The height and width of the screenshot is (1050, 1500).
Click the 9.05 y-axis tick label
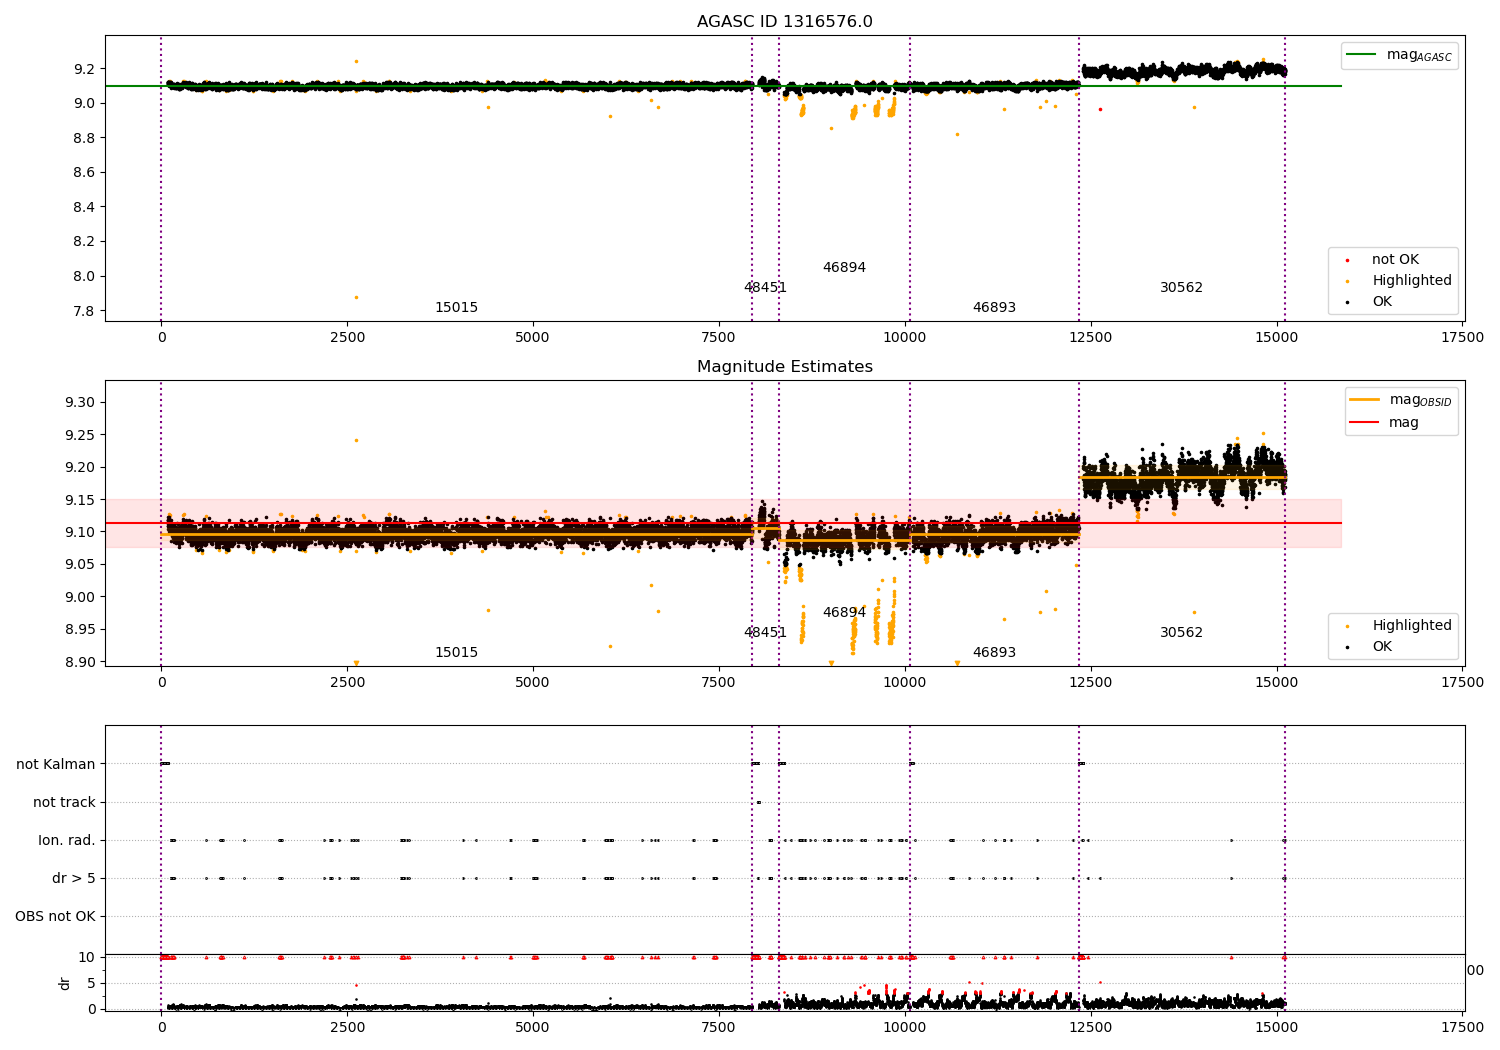[x=80, y=565]
